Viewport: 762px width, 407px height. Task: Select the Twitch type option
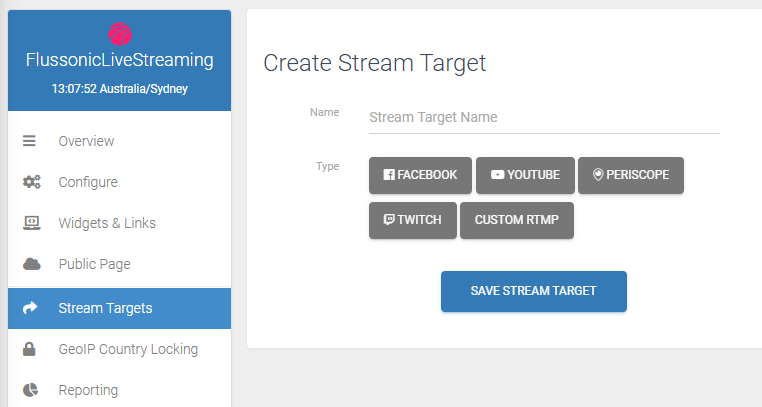pos(413,220)
